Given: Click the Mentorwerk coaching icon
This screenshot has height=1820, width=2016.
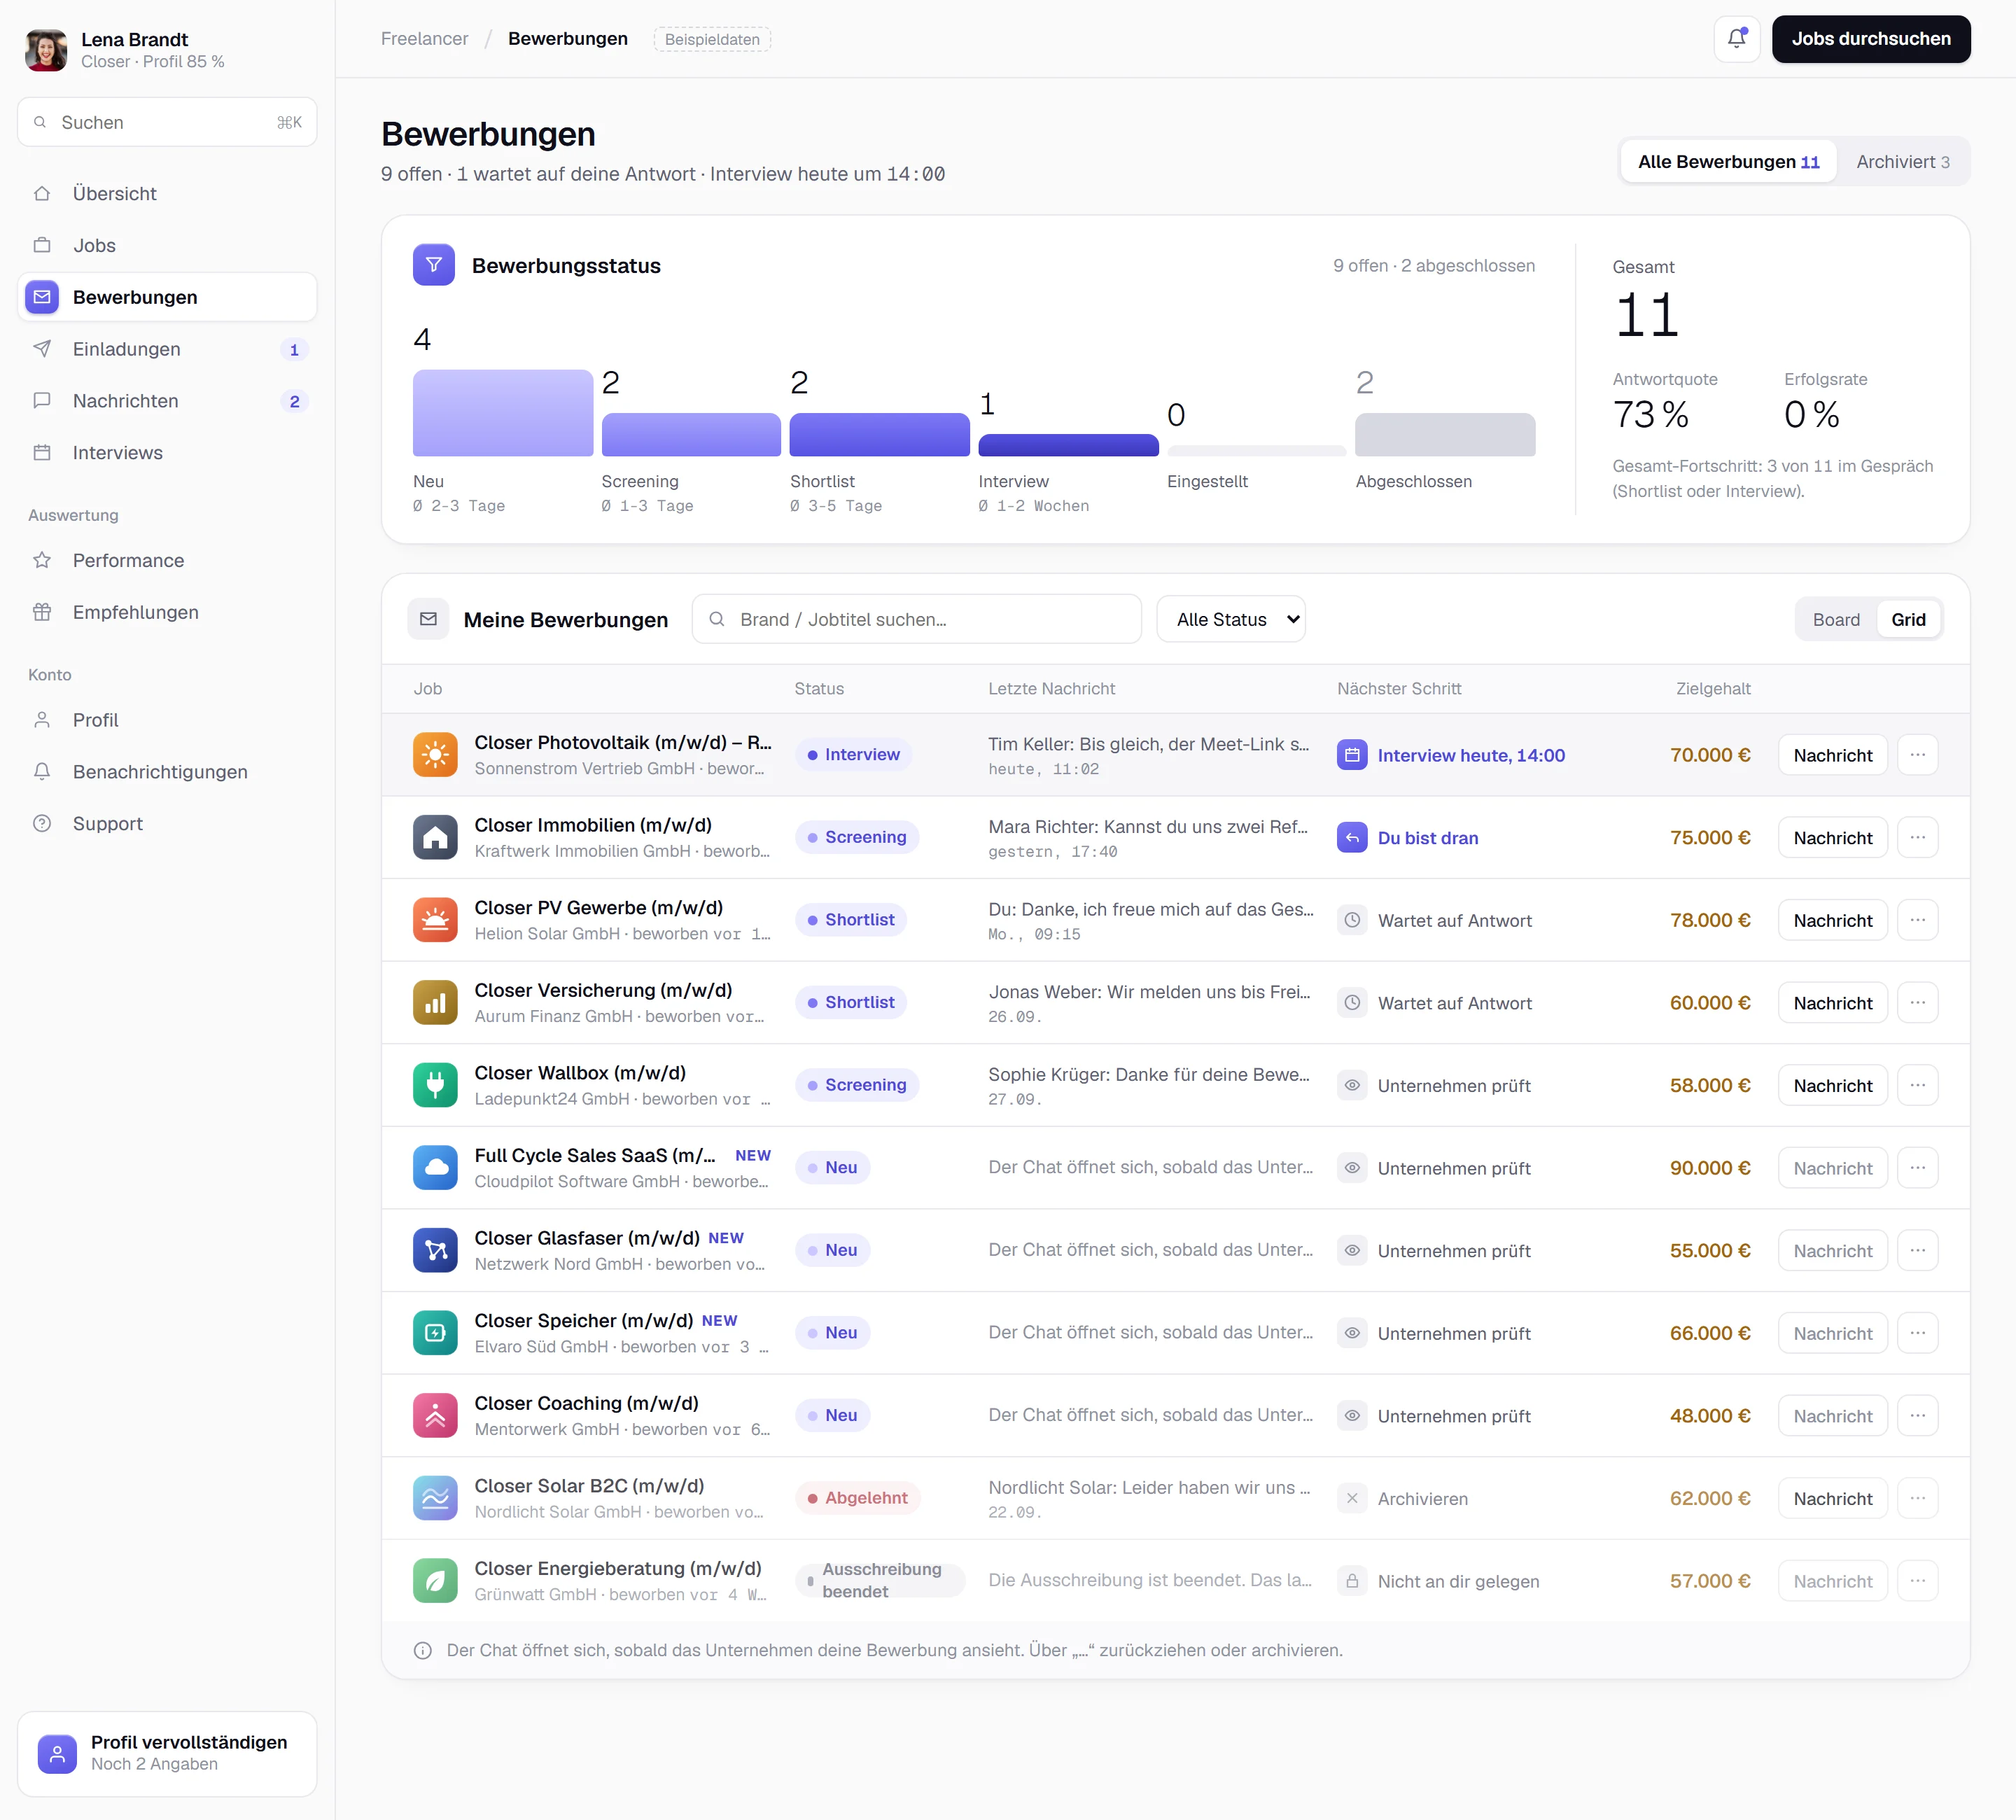Looking at the screenshot, I should click(x=435, y=1416).
